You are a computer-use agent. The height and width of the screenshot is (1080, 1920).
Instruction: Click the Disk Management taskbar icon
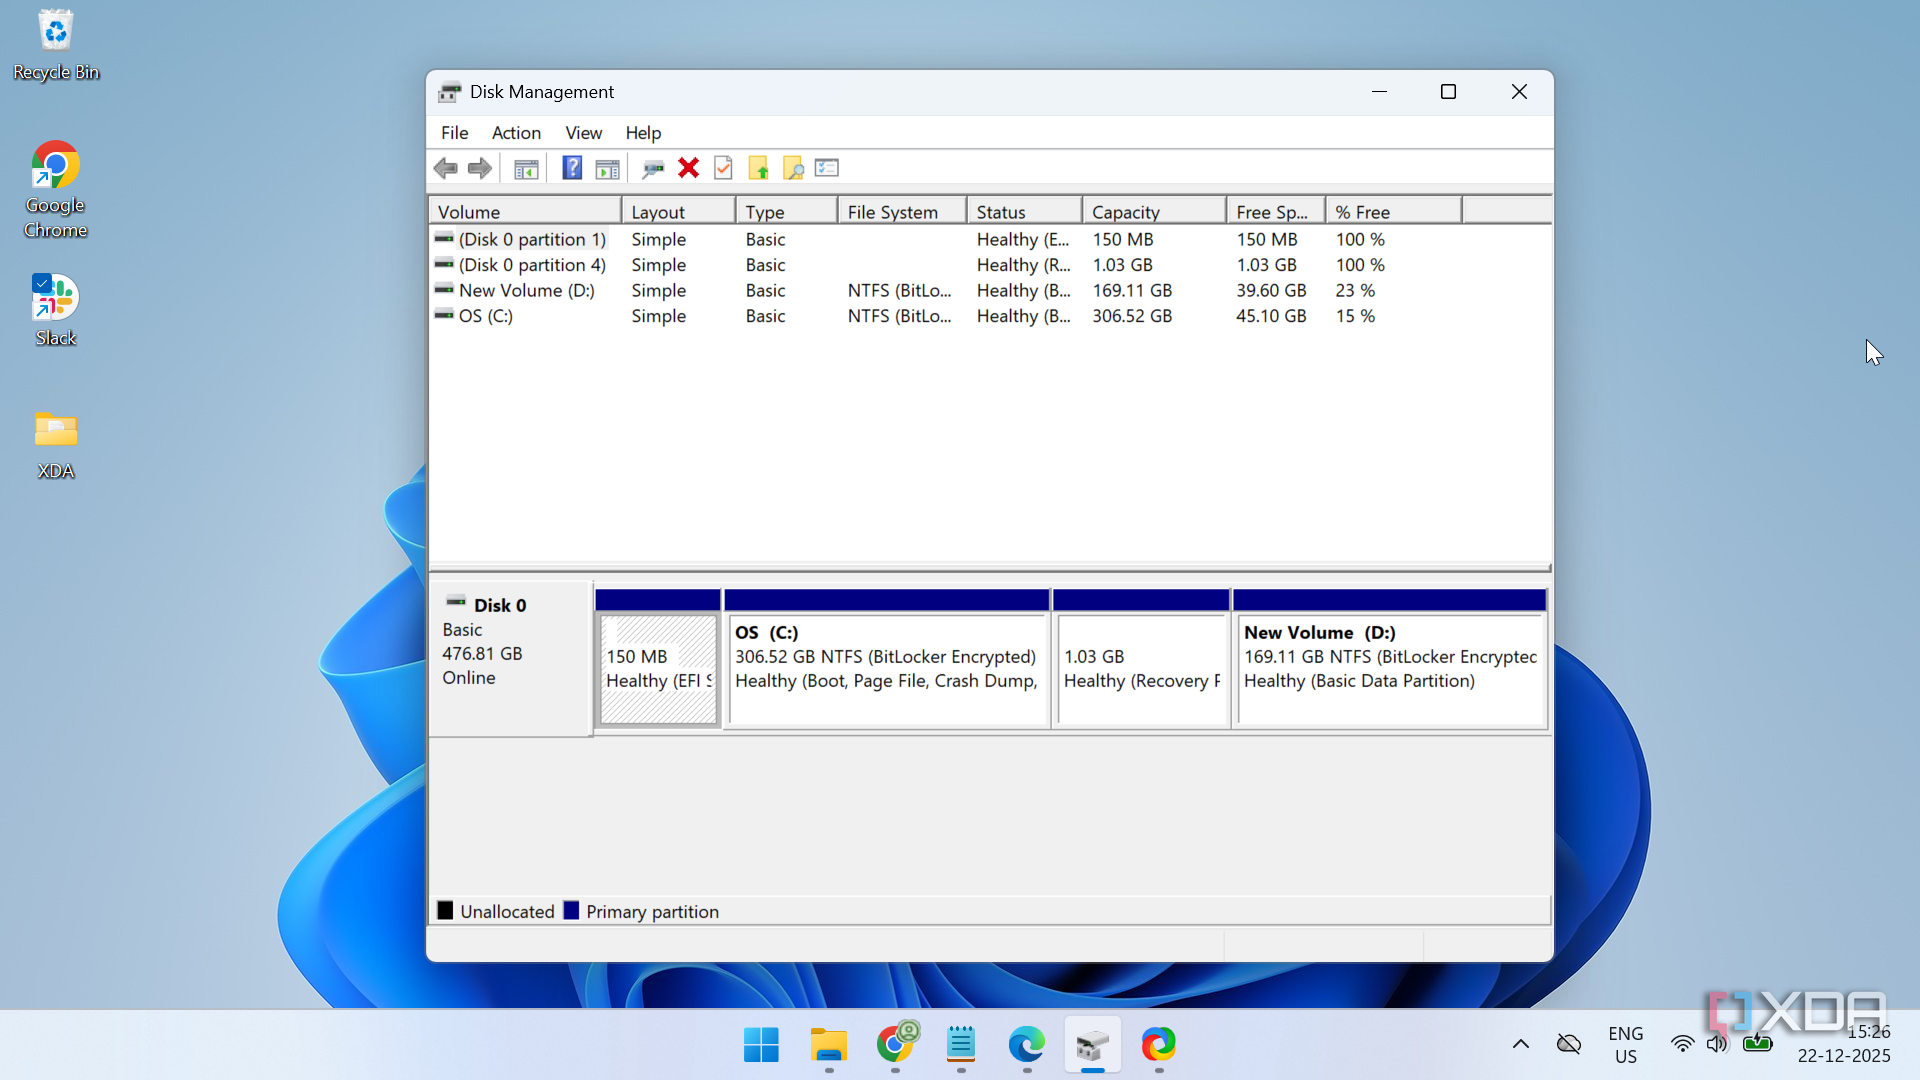(1093, 1045)
